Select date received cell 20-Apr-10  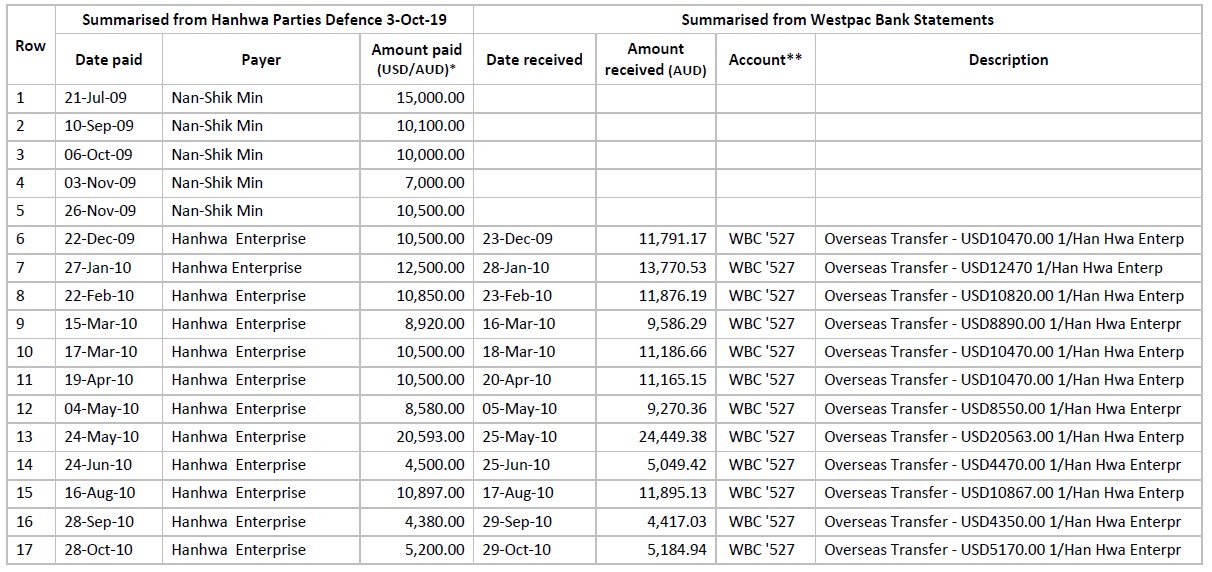(x=517, y=380)
